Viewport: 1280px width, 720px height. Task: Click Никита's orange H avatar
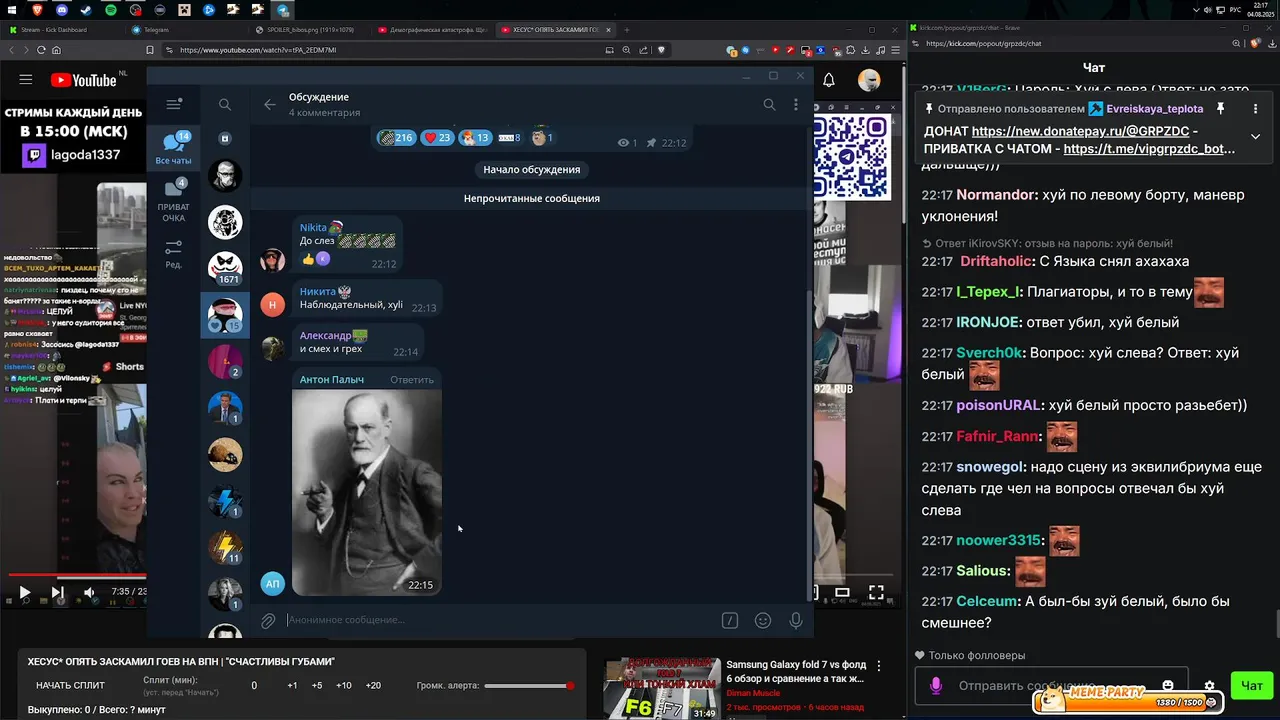[x=273, y=306]
